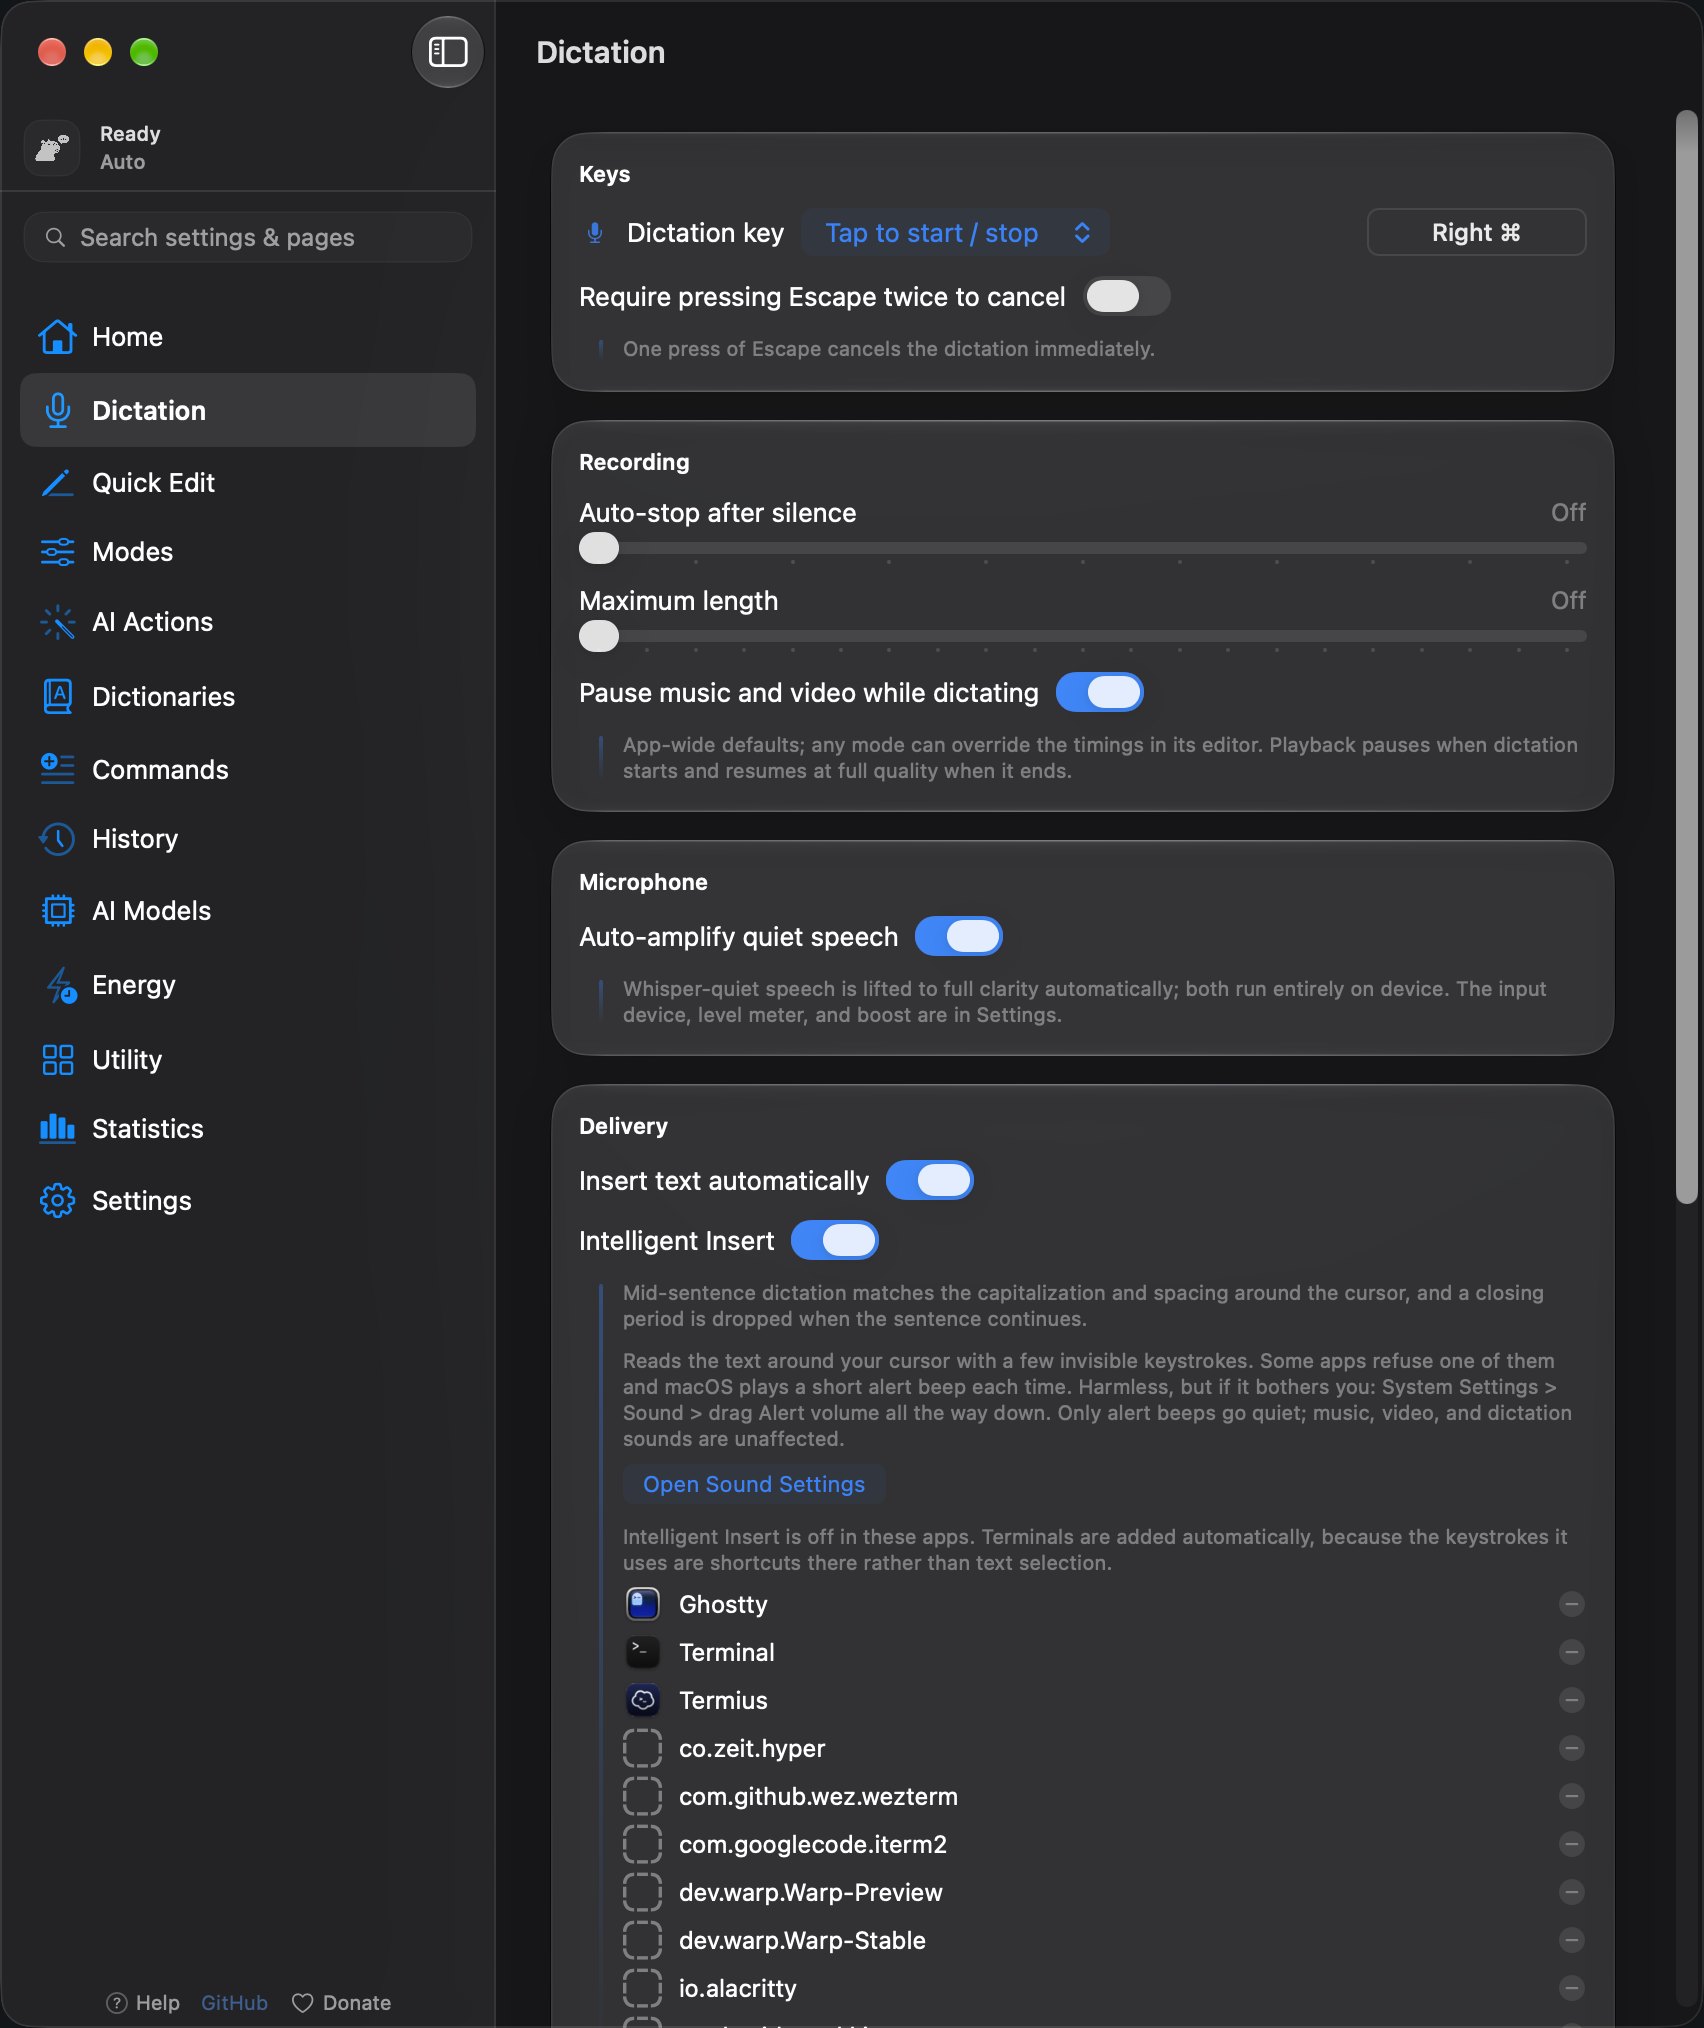
Task: Click the Dictionaries book icon
Action: click(x=57, y=696)
